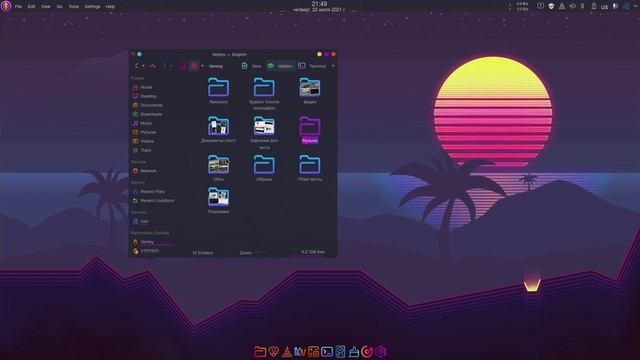The width and height of the screenshot is (640, 360).
Task: Click the Ventoy breadcrumb in the location bar
Action: pyautogui.click(x=216, y=66)
